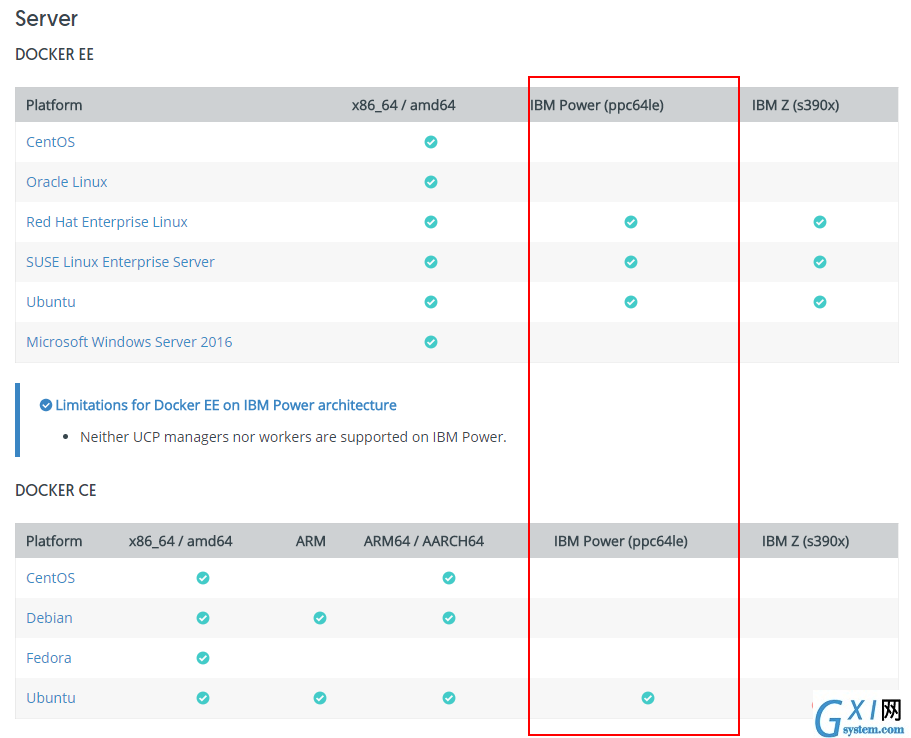This screenshot has width=911, height=738.
Task: Click Docker CE IBM Z (s390x) column header
Action: (x=805, y=541)
